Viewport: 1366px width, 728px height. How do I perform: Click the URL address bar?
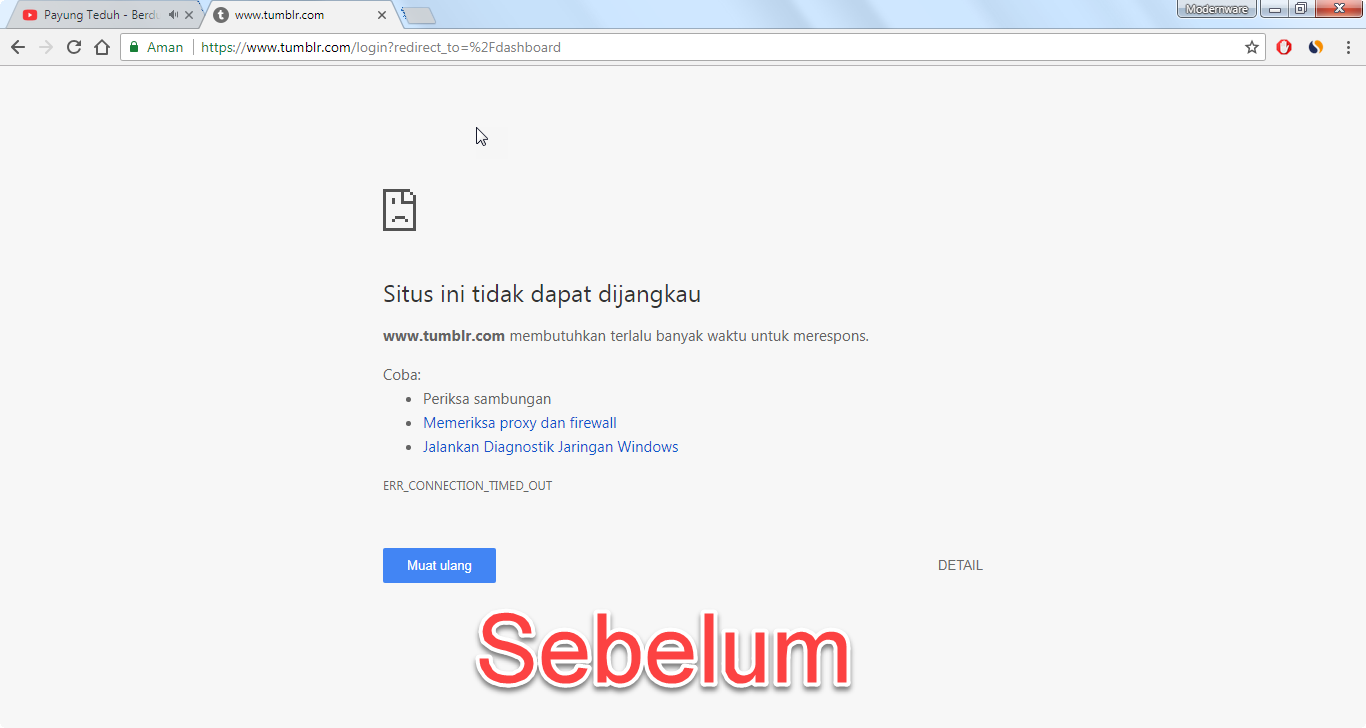tap(700, 47)
